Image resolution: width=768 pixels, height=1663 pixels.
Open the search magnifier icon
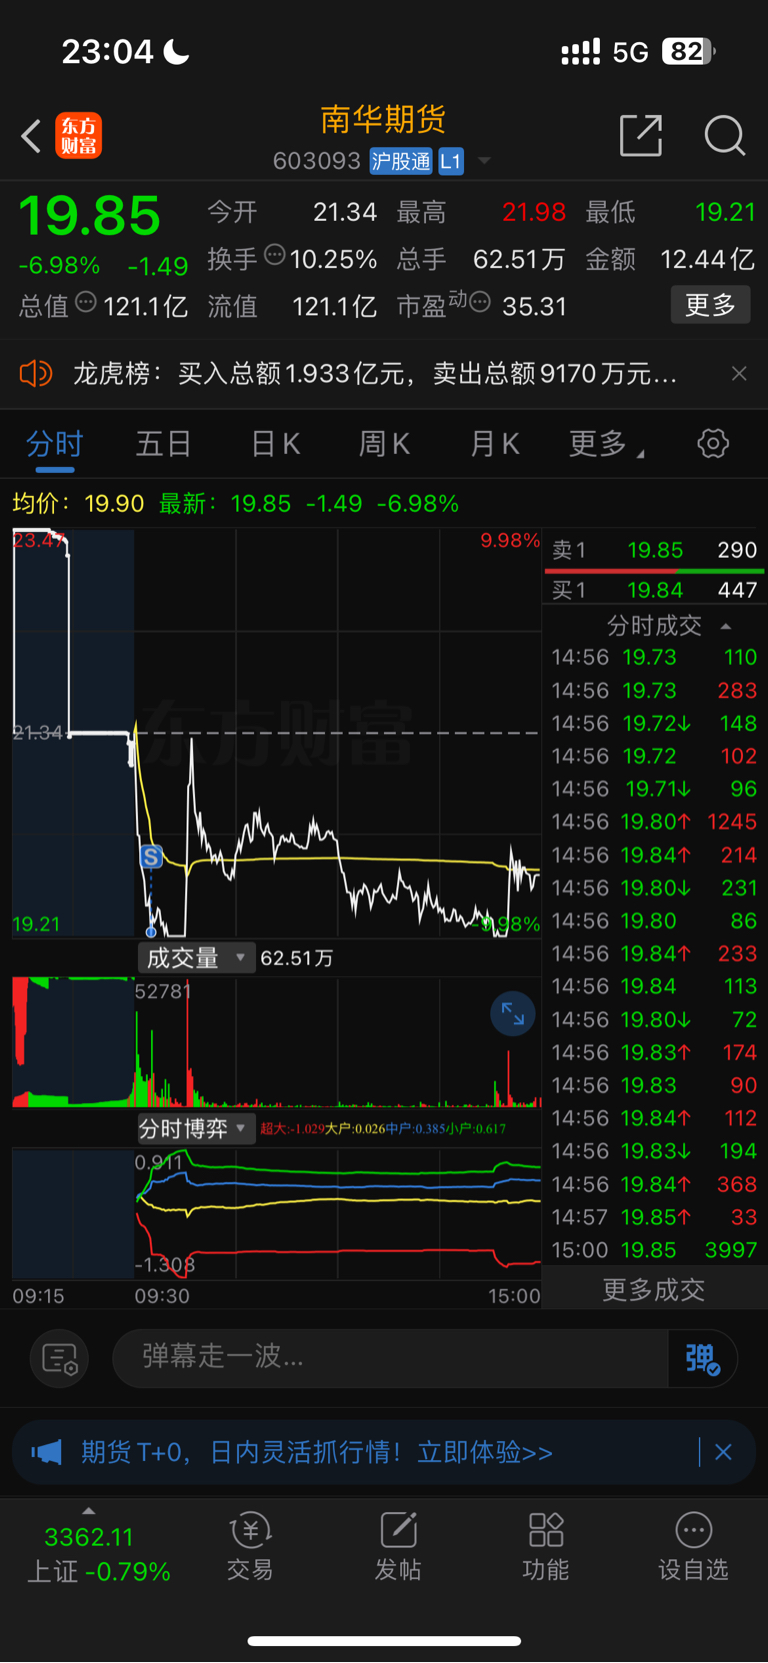click(725, 135)
